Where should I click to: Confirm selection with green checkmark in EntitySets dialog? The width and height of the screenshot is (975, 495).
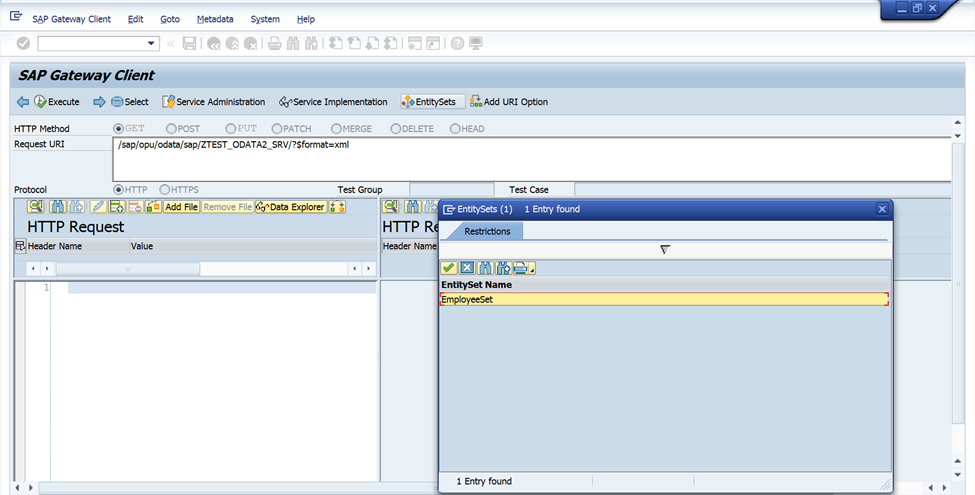coord(449,268)
